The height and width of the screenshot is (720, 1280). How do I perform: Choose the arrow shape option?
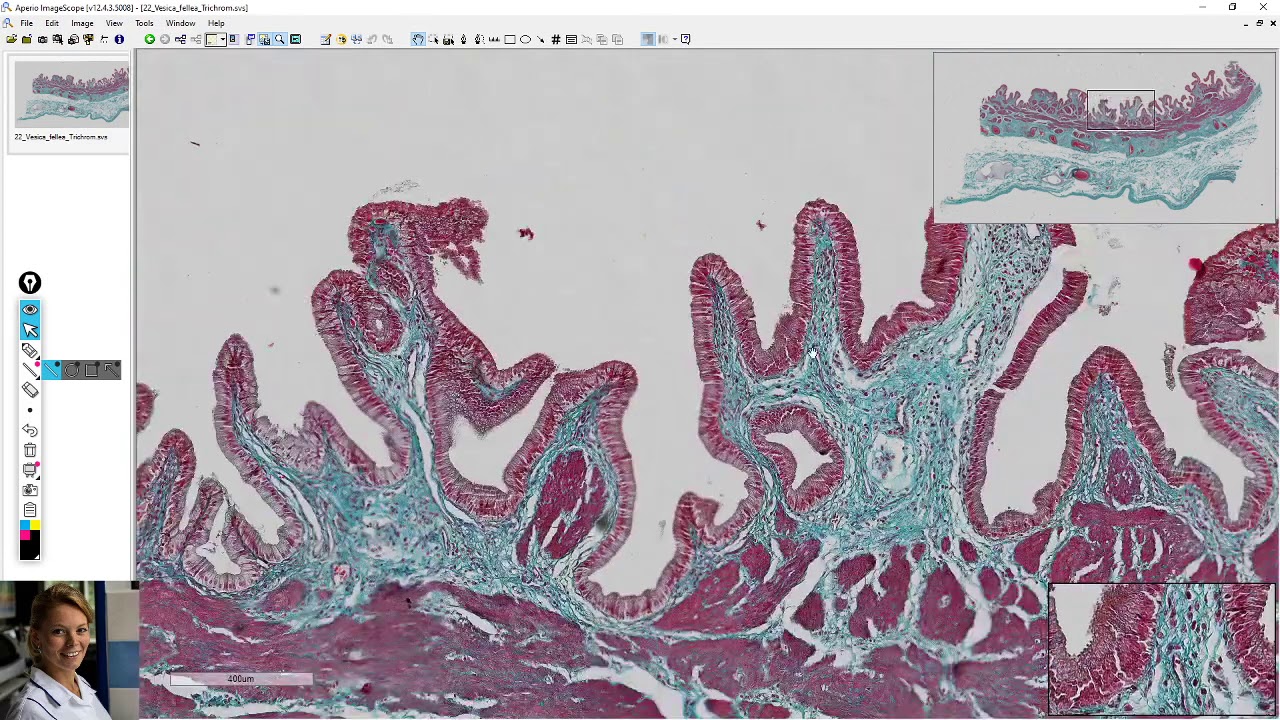tap(110, 370)
